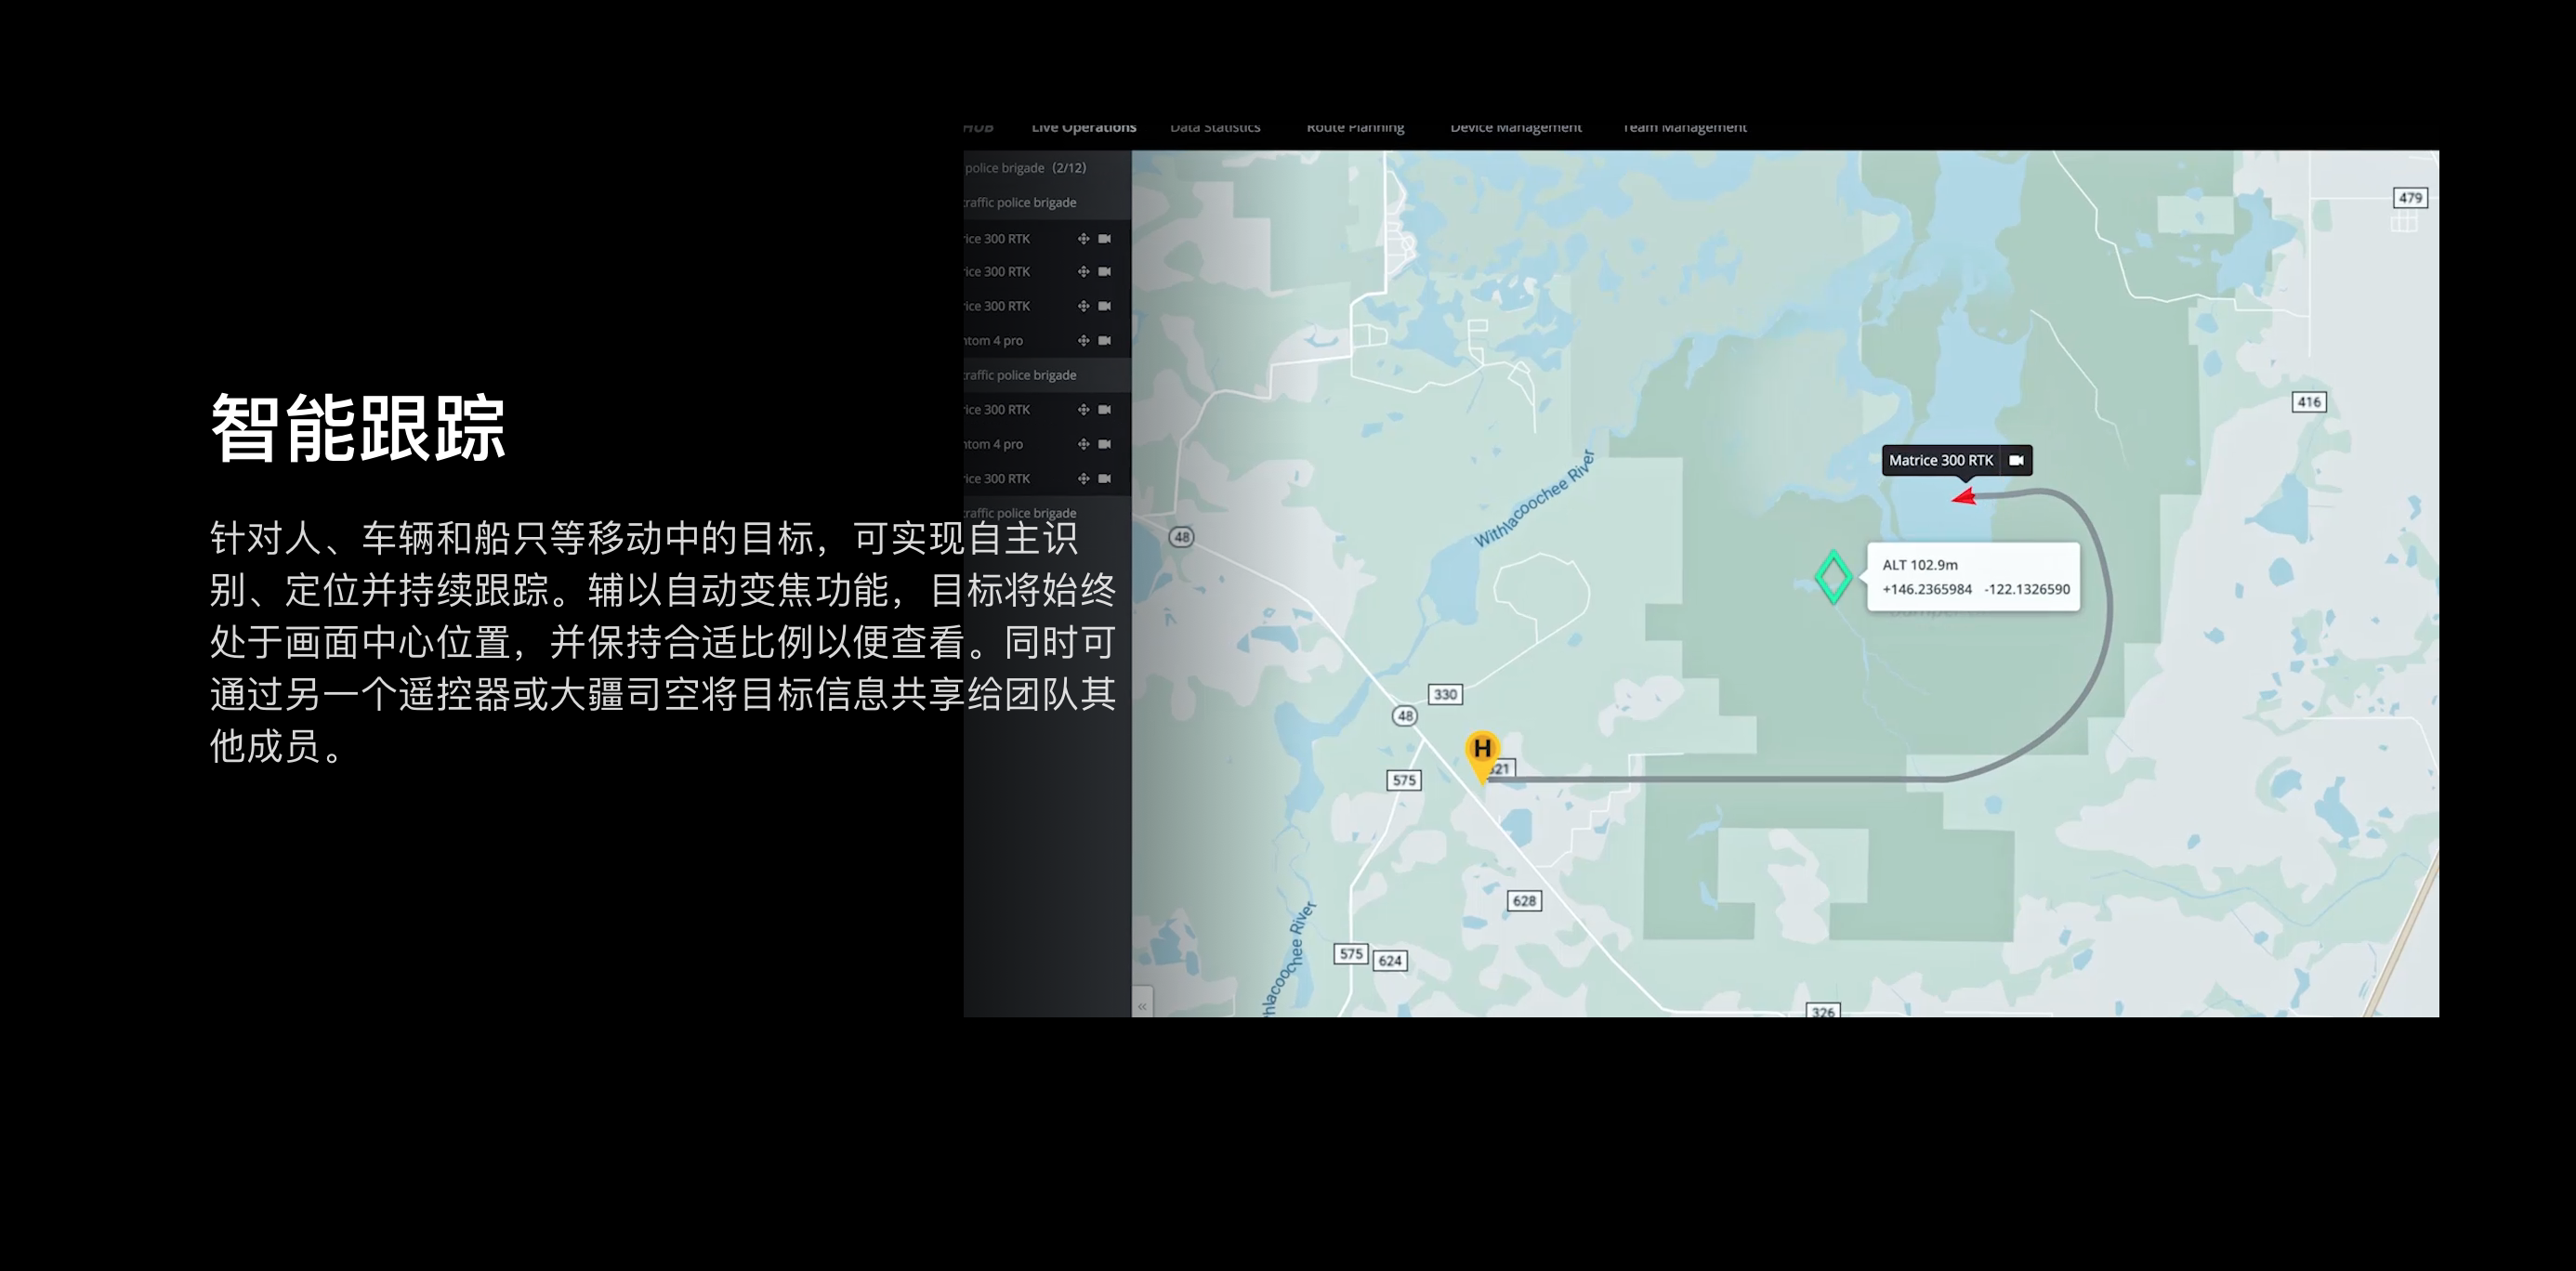Click camera icon of first 300 RTK device
The width and height of the screenshot is (2576, 1271).
point(1104,239)
